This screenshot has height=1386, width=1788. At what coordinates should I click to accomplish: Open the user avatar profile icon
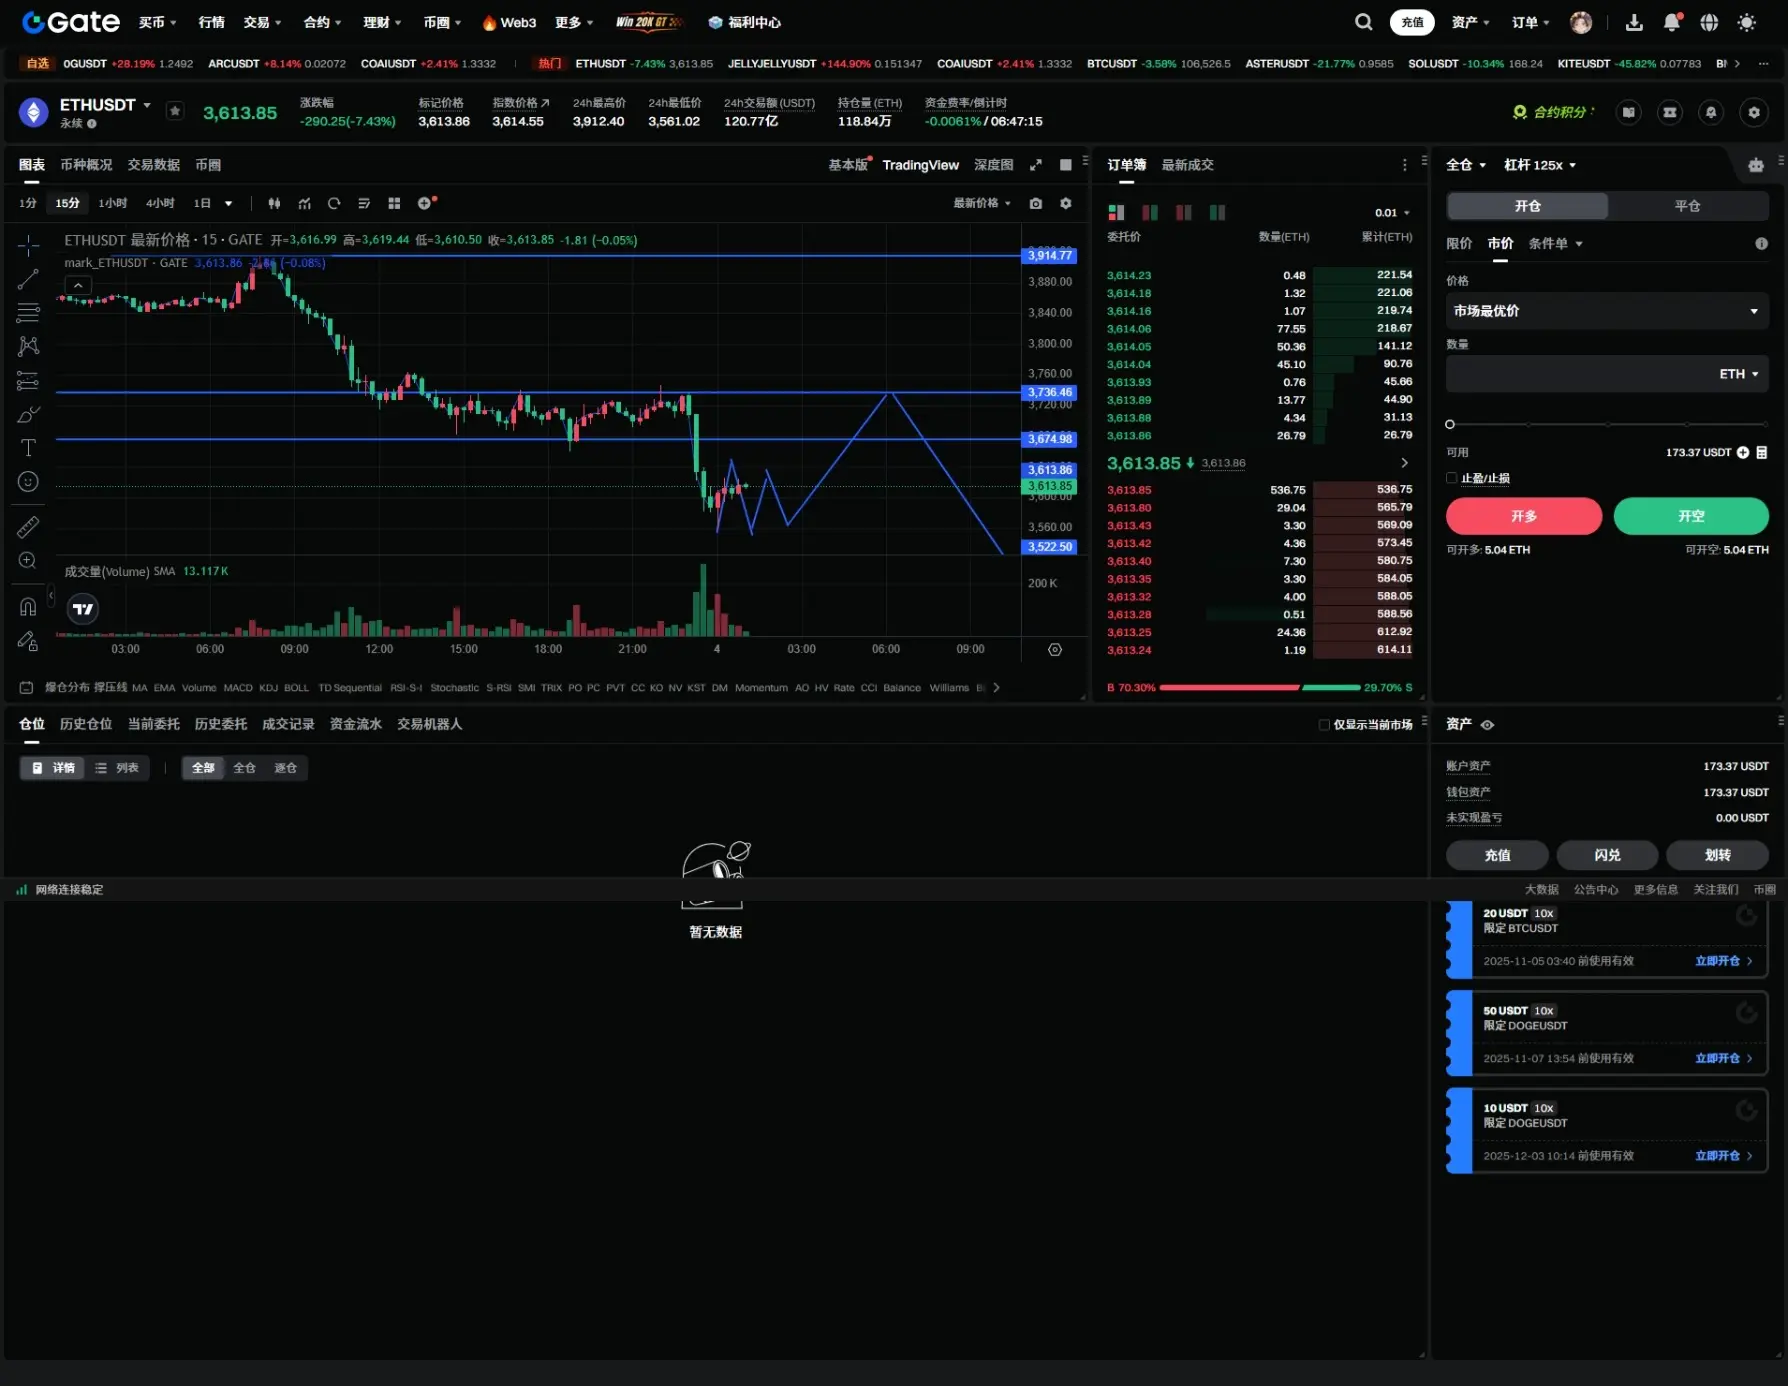(1581, 22)
